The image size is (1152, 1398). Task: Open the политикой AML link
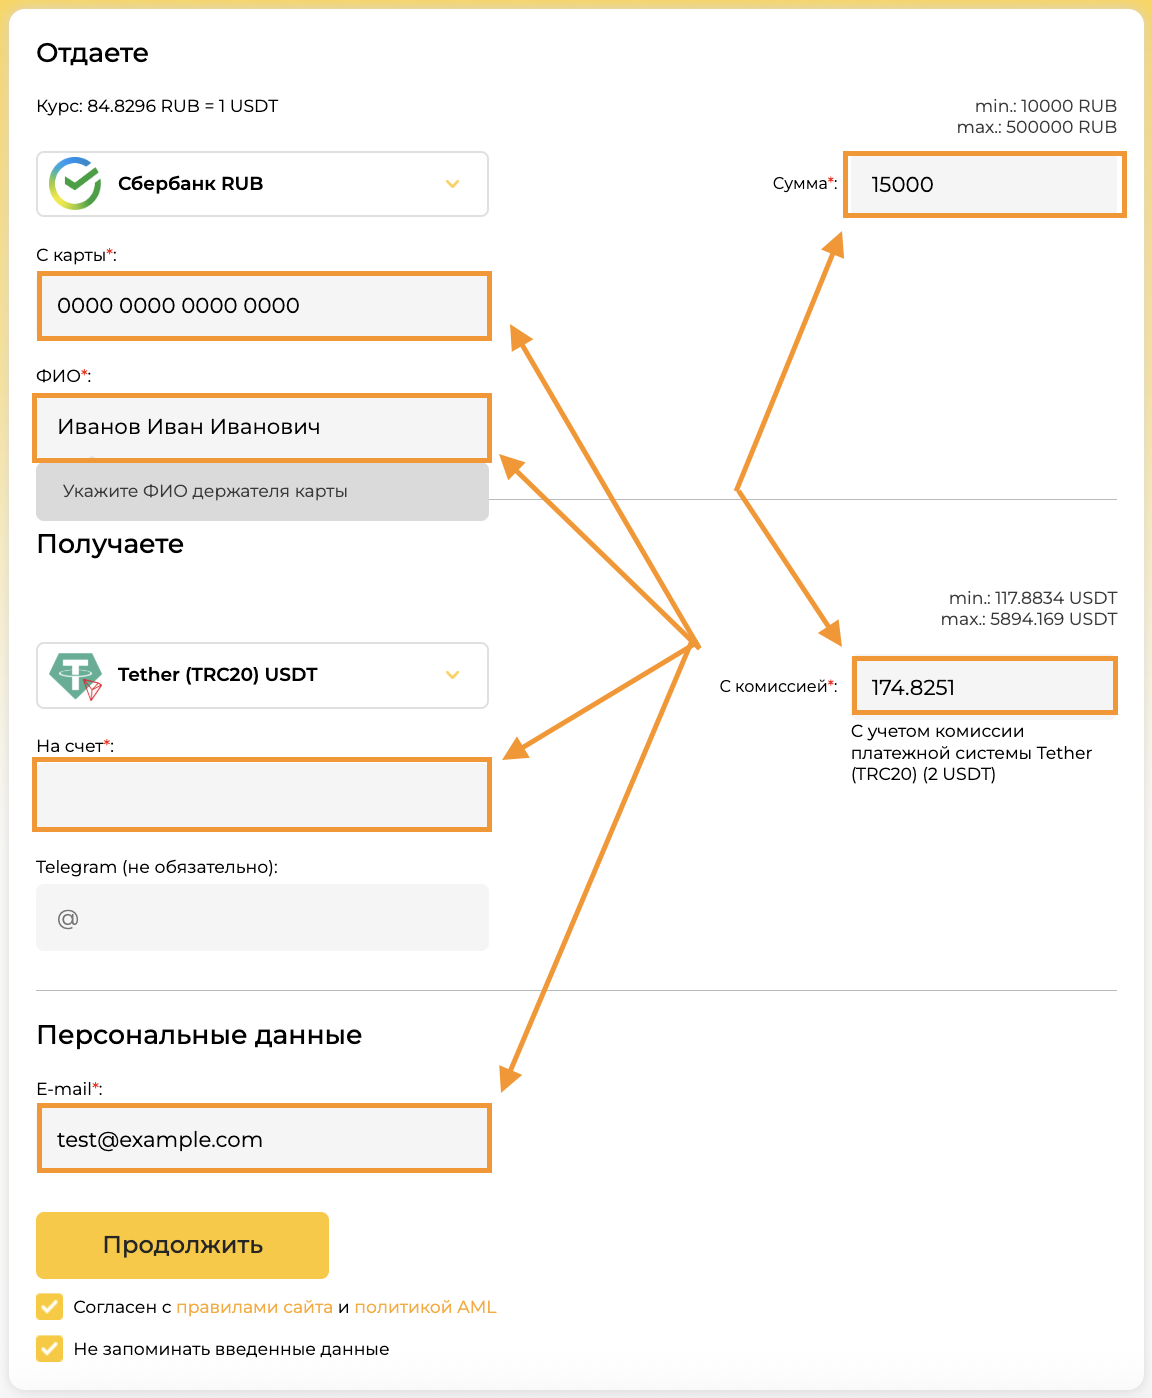[425, 1307]
